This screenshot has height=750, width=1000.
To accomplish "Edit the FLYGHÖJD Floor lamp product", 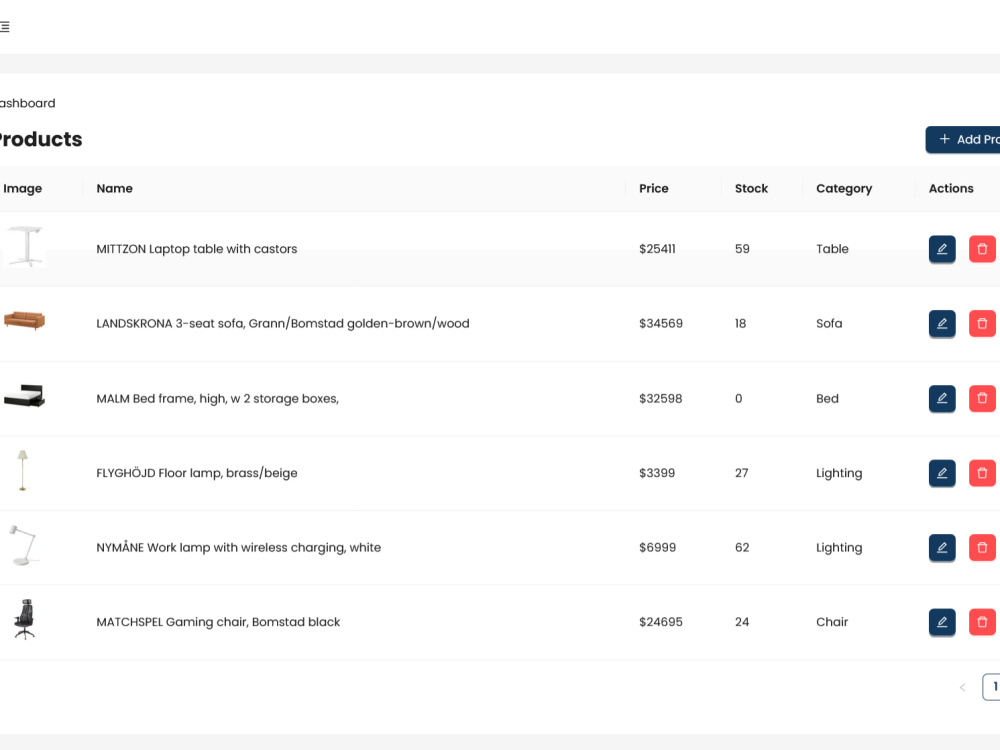I will tap(942, 473).
